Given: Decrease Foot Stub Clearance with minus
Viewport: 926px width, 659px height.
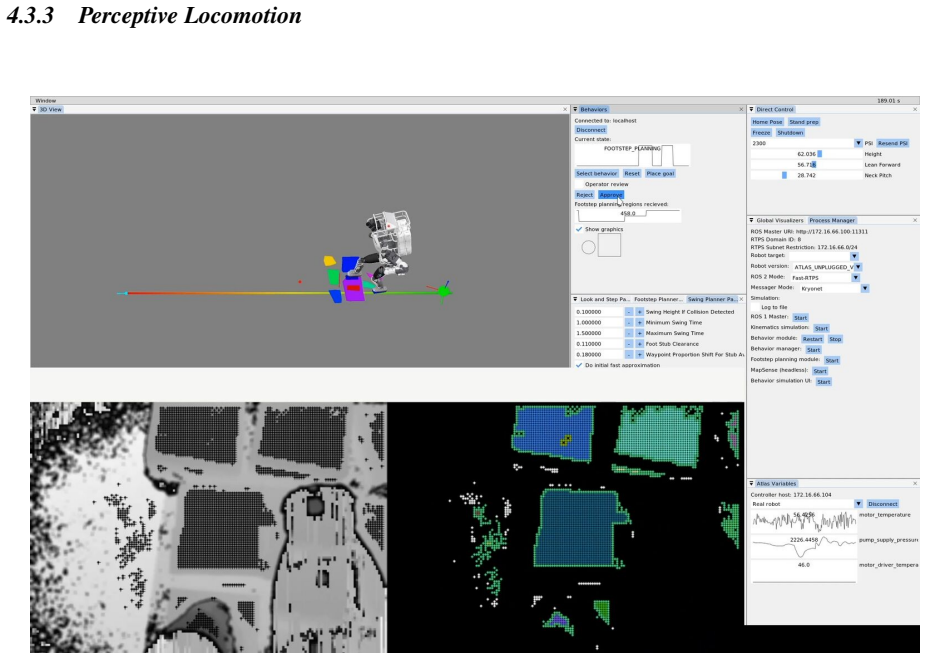Looking at the screenshot, I should coord(629,344).
